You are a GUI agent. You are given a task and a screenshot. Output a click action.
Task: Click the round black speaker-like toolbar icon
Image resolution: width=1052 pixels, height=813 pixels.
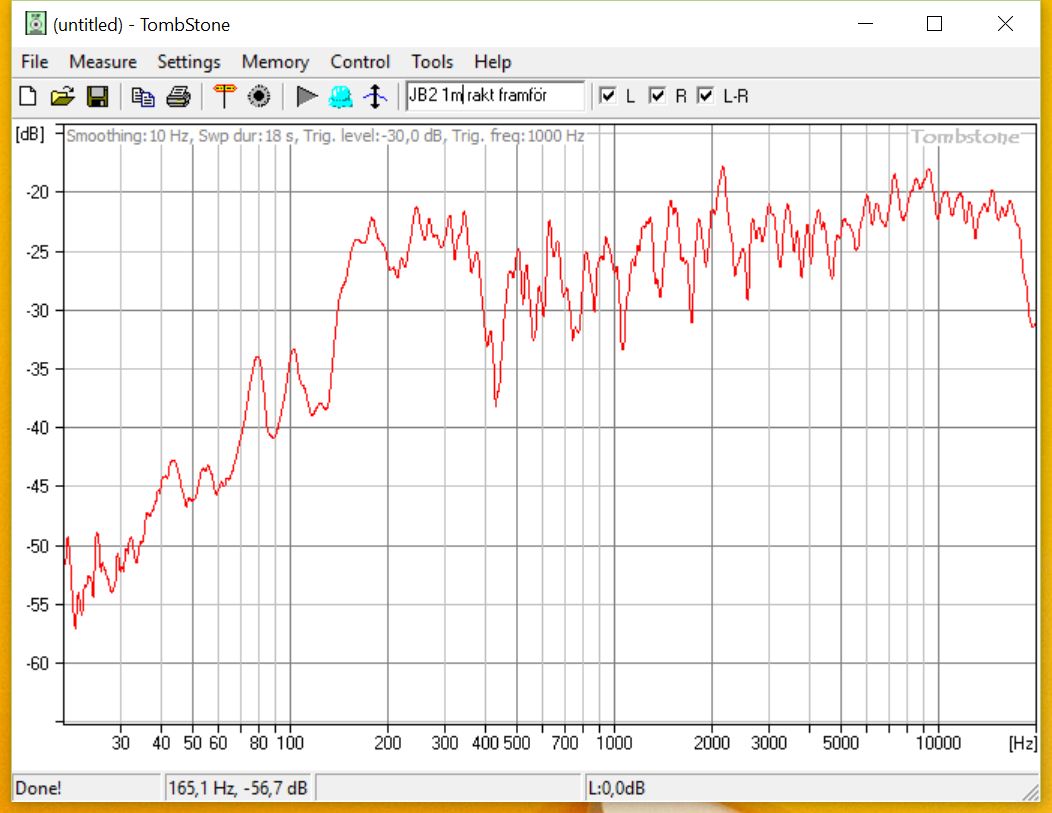259,97
